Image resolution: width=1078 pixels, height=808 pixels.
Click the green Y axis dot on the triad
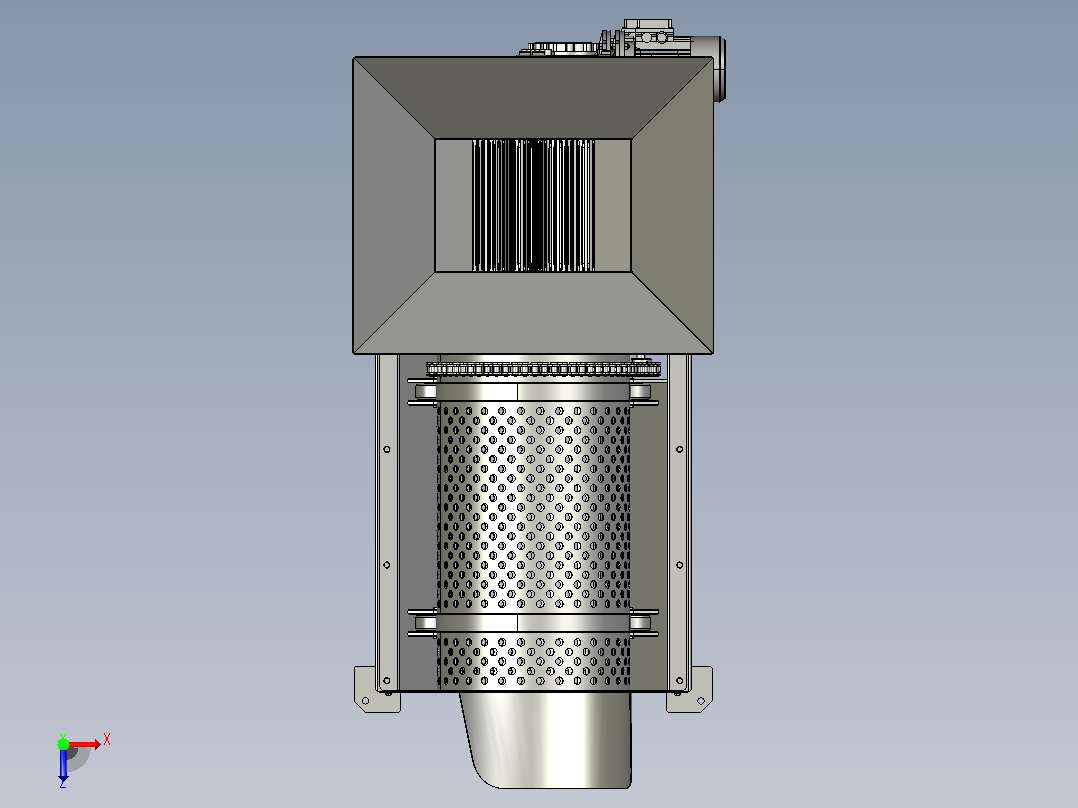[x=63, y=744]
